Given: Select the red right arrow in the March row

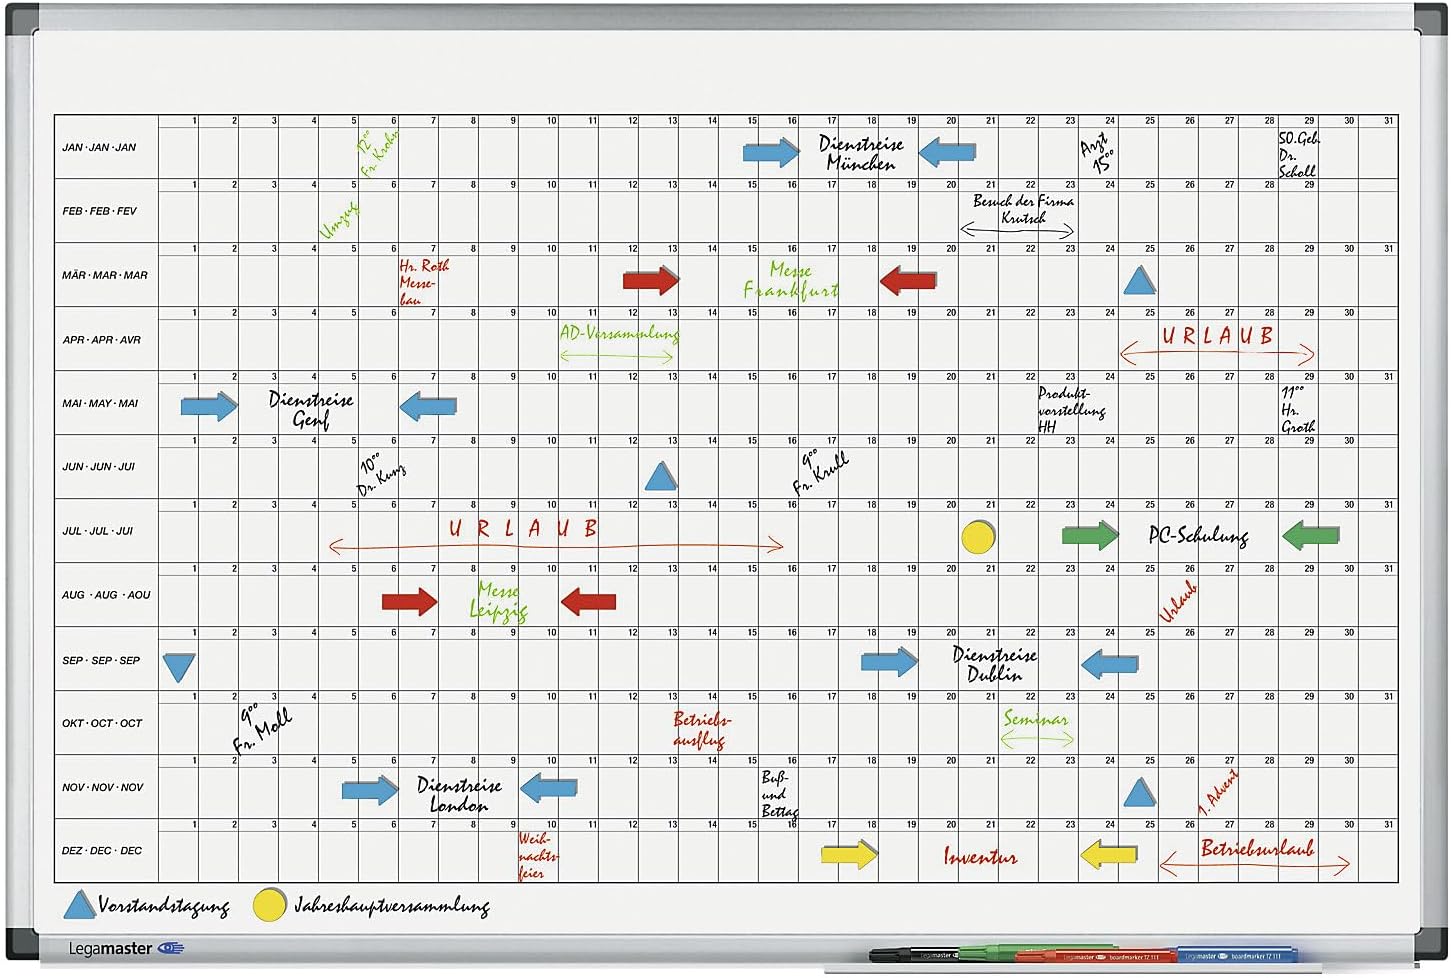Looking at the screenshot, I should pos(651,280).
